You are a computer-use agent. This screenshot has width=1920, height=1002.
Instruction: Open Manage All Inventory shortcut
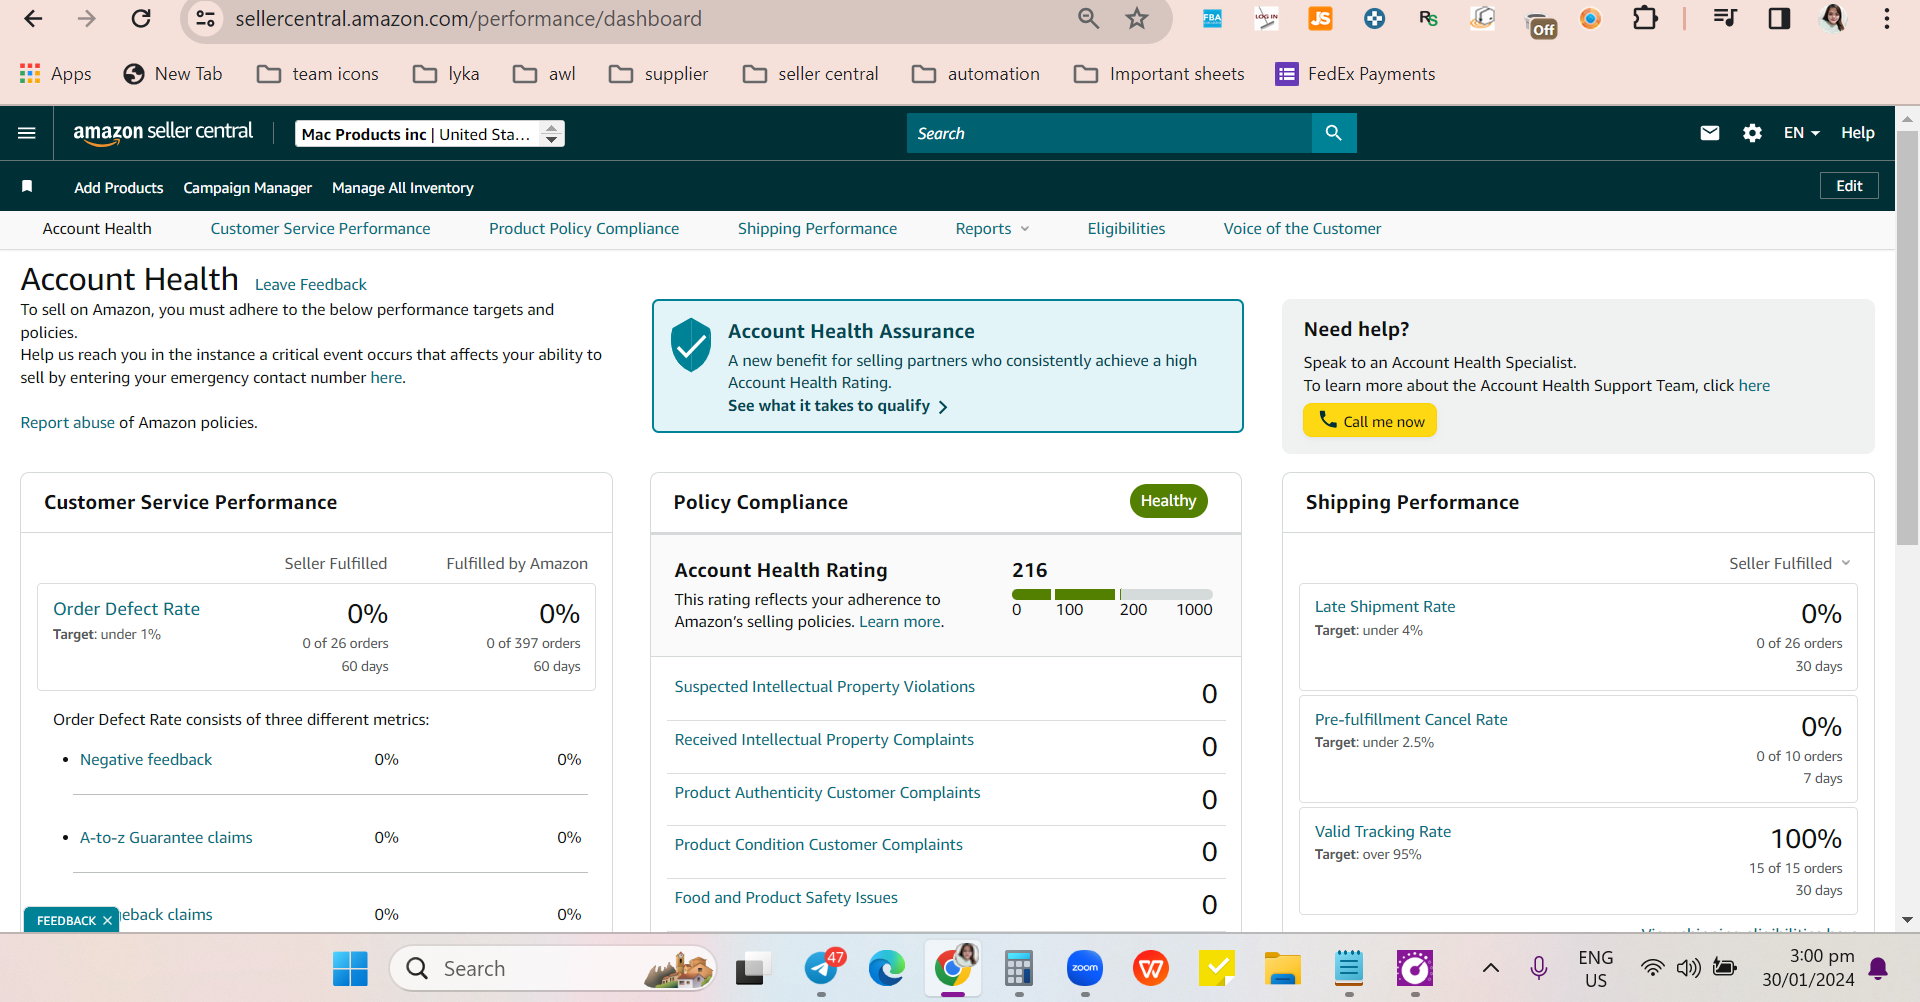pos(402,188)
